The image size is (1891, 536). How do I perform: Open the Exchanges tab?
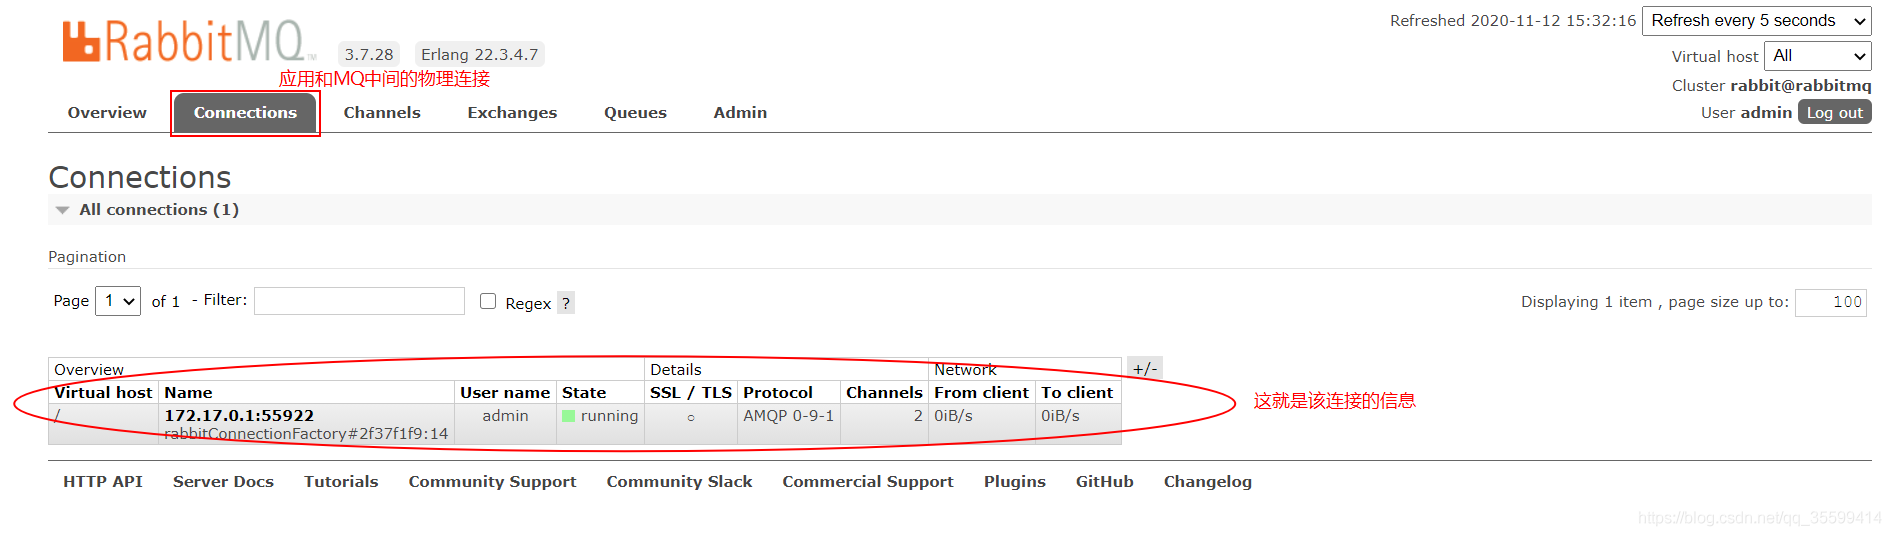coord(512,113)
